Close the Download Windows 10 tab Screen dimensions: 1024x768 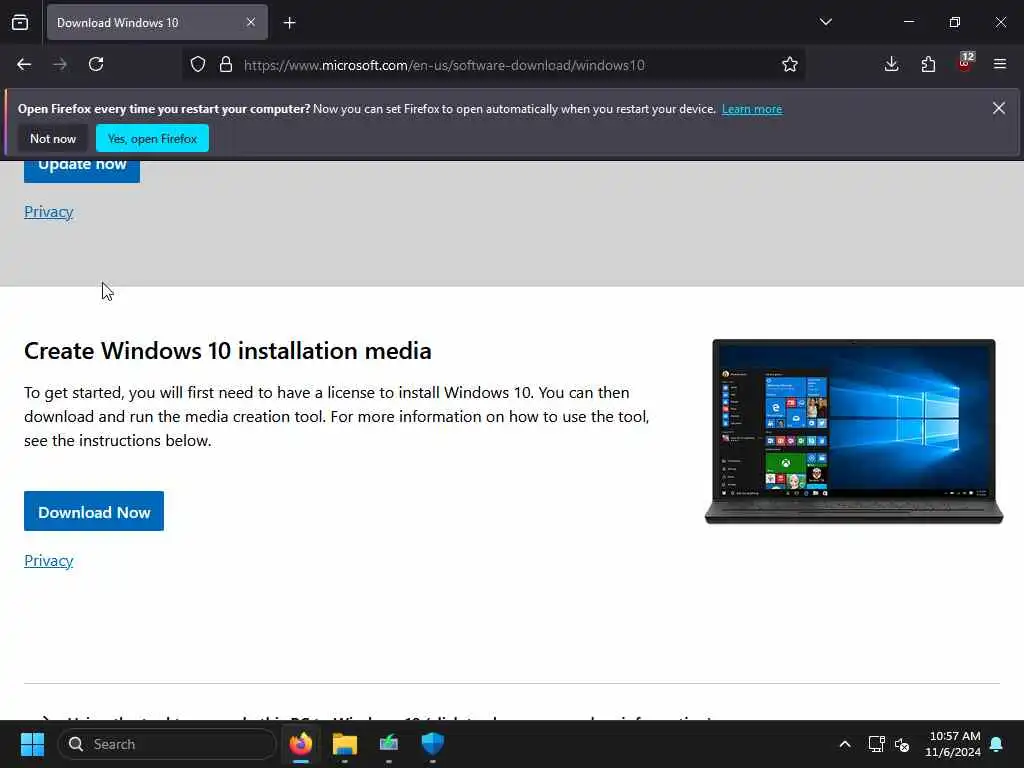click(x=251, y=23)
